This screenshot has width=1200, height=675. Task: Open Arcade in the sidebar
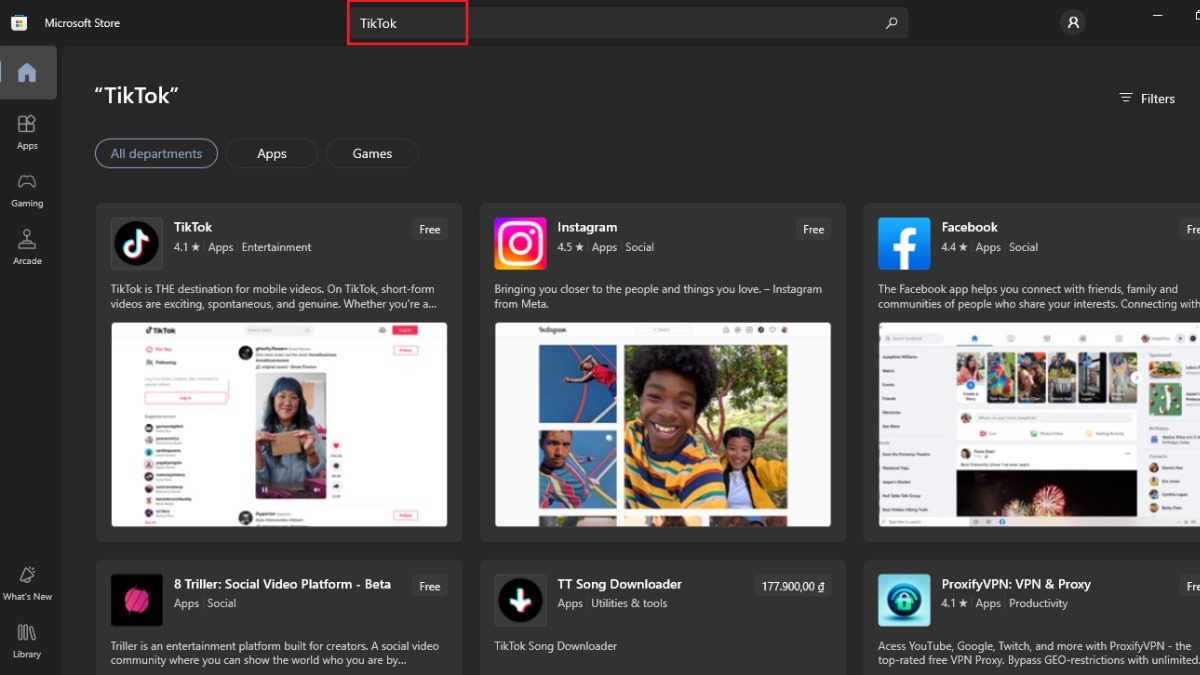pyautogui.click(x=27, y=247)
